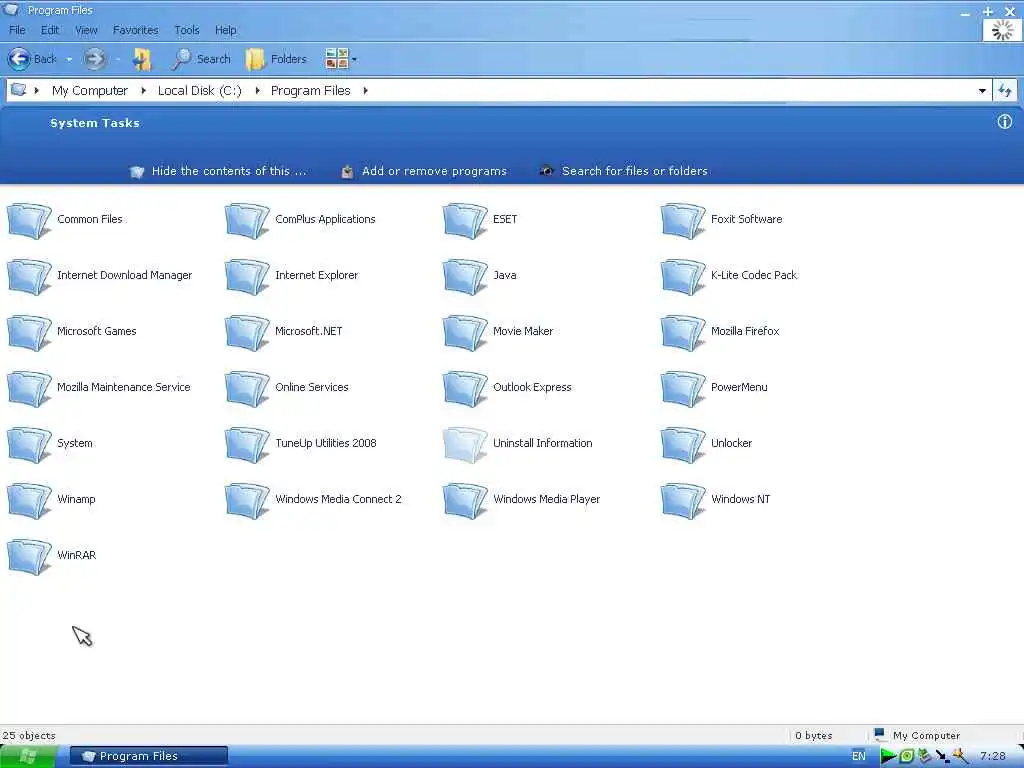Click the Winamp folder name
1024x768 pixels.
pos(76,500)
